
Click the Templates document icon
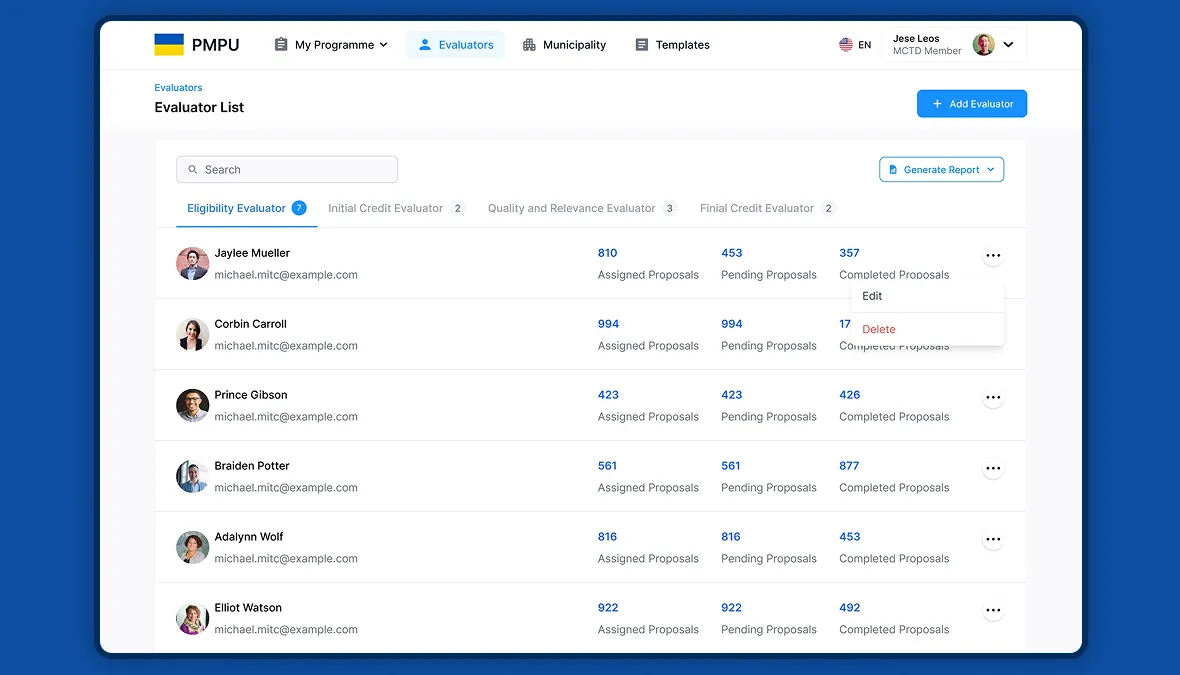tap(641, 44)
